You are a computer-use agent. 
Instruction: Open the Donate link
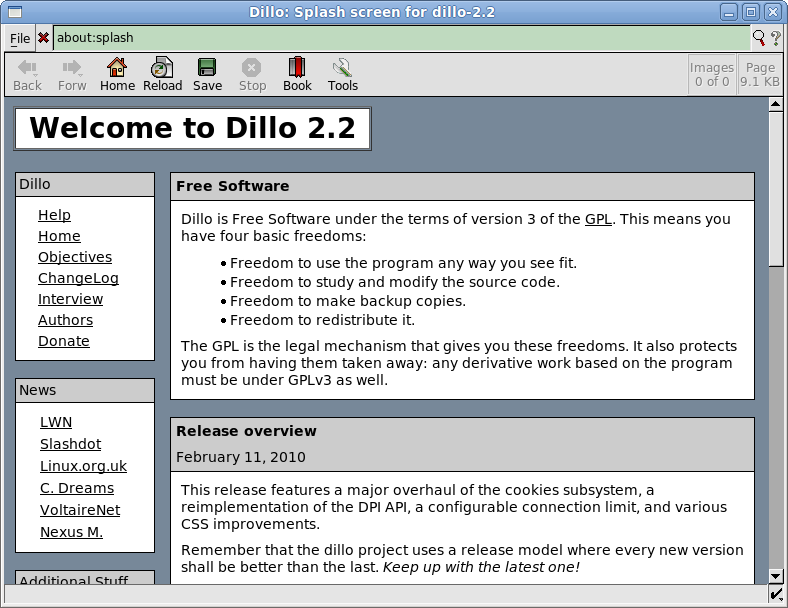64,341
